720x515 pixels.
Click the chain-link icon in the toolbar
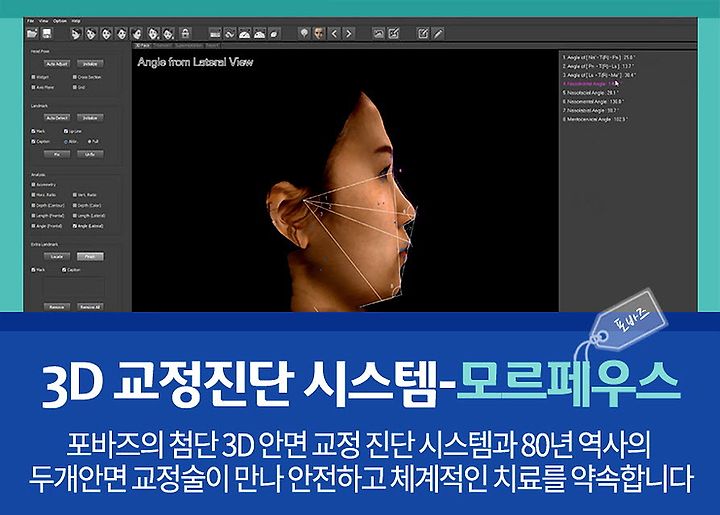pos(230,34)
